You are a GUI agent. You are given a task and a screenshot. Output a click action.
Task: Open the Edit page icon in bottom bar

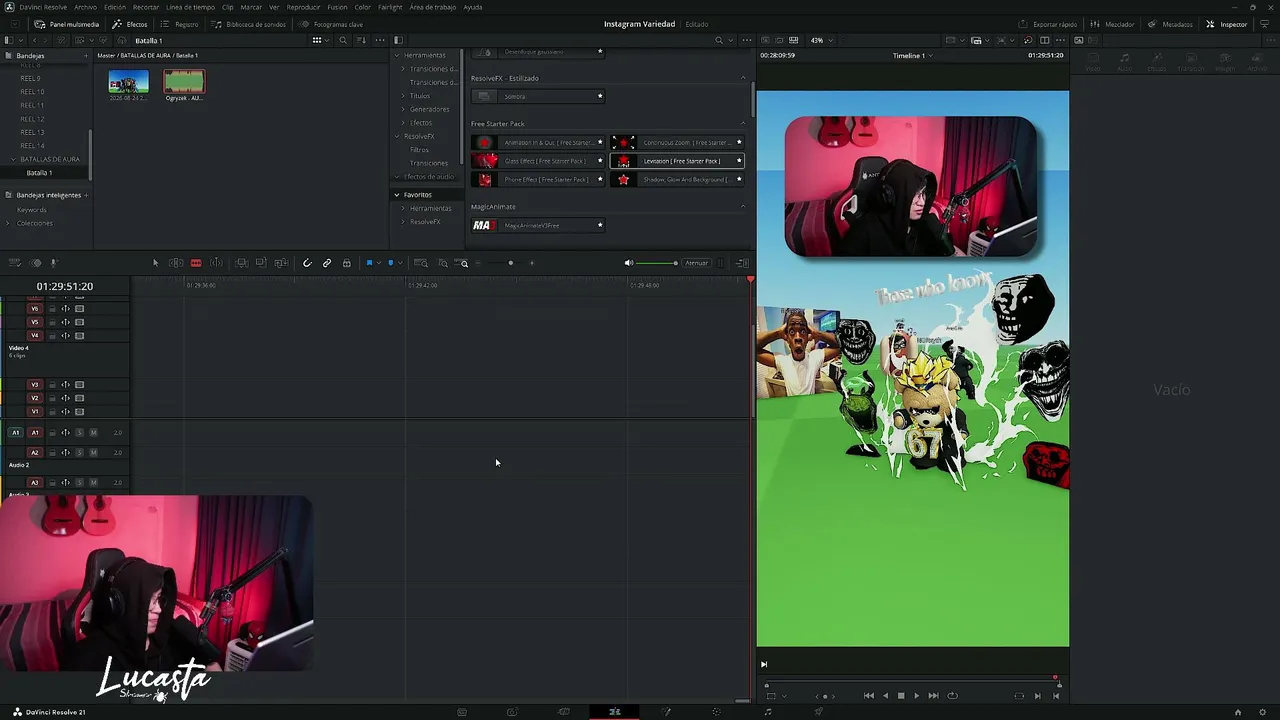click(x=615, y=712)
